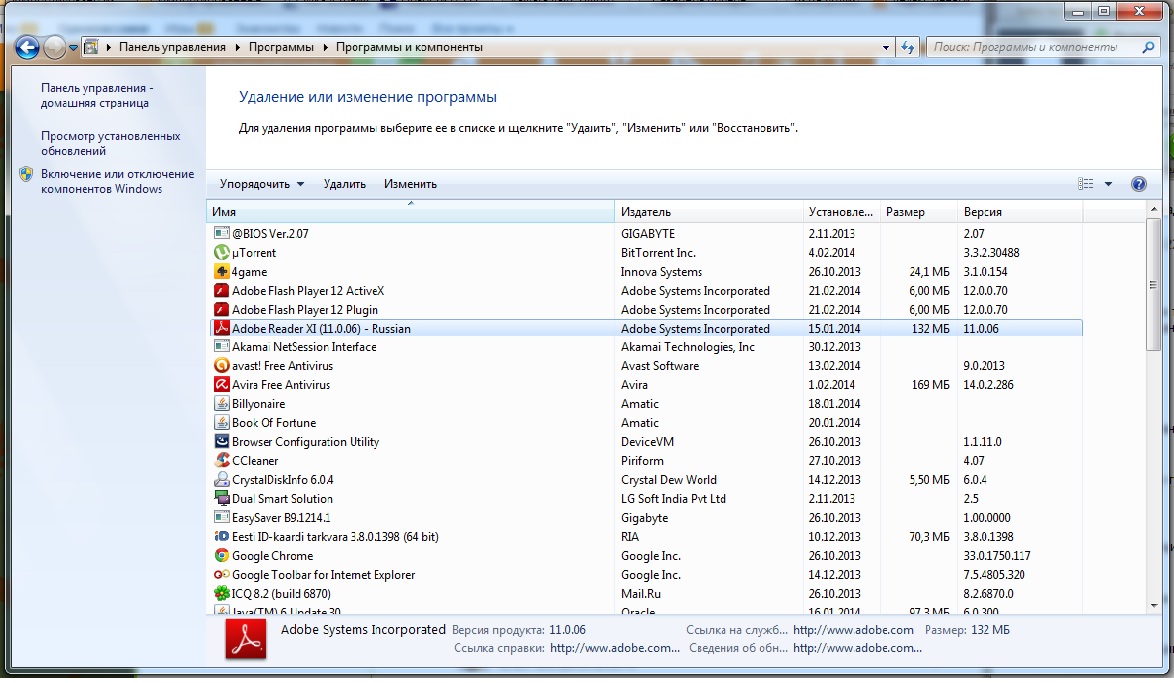Open Просмотр установленных обновлений link

coord(110,144)
